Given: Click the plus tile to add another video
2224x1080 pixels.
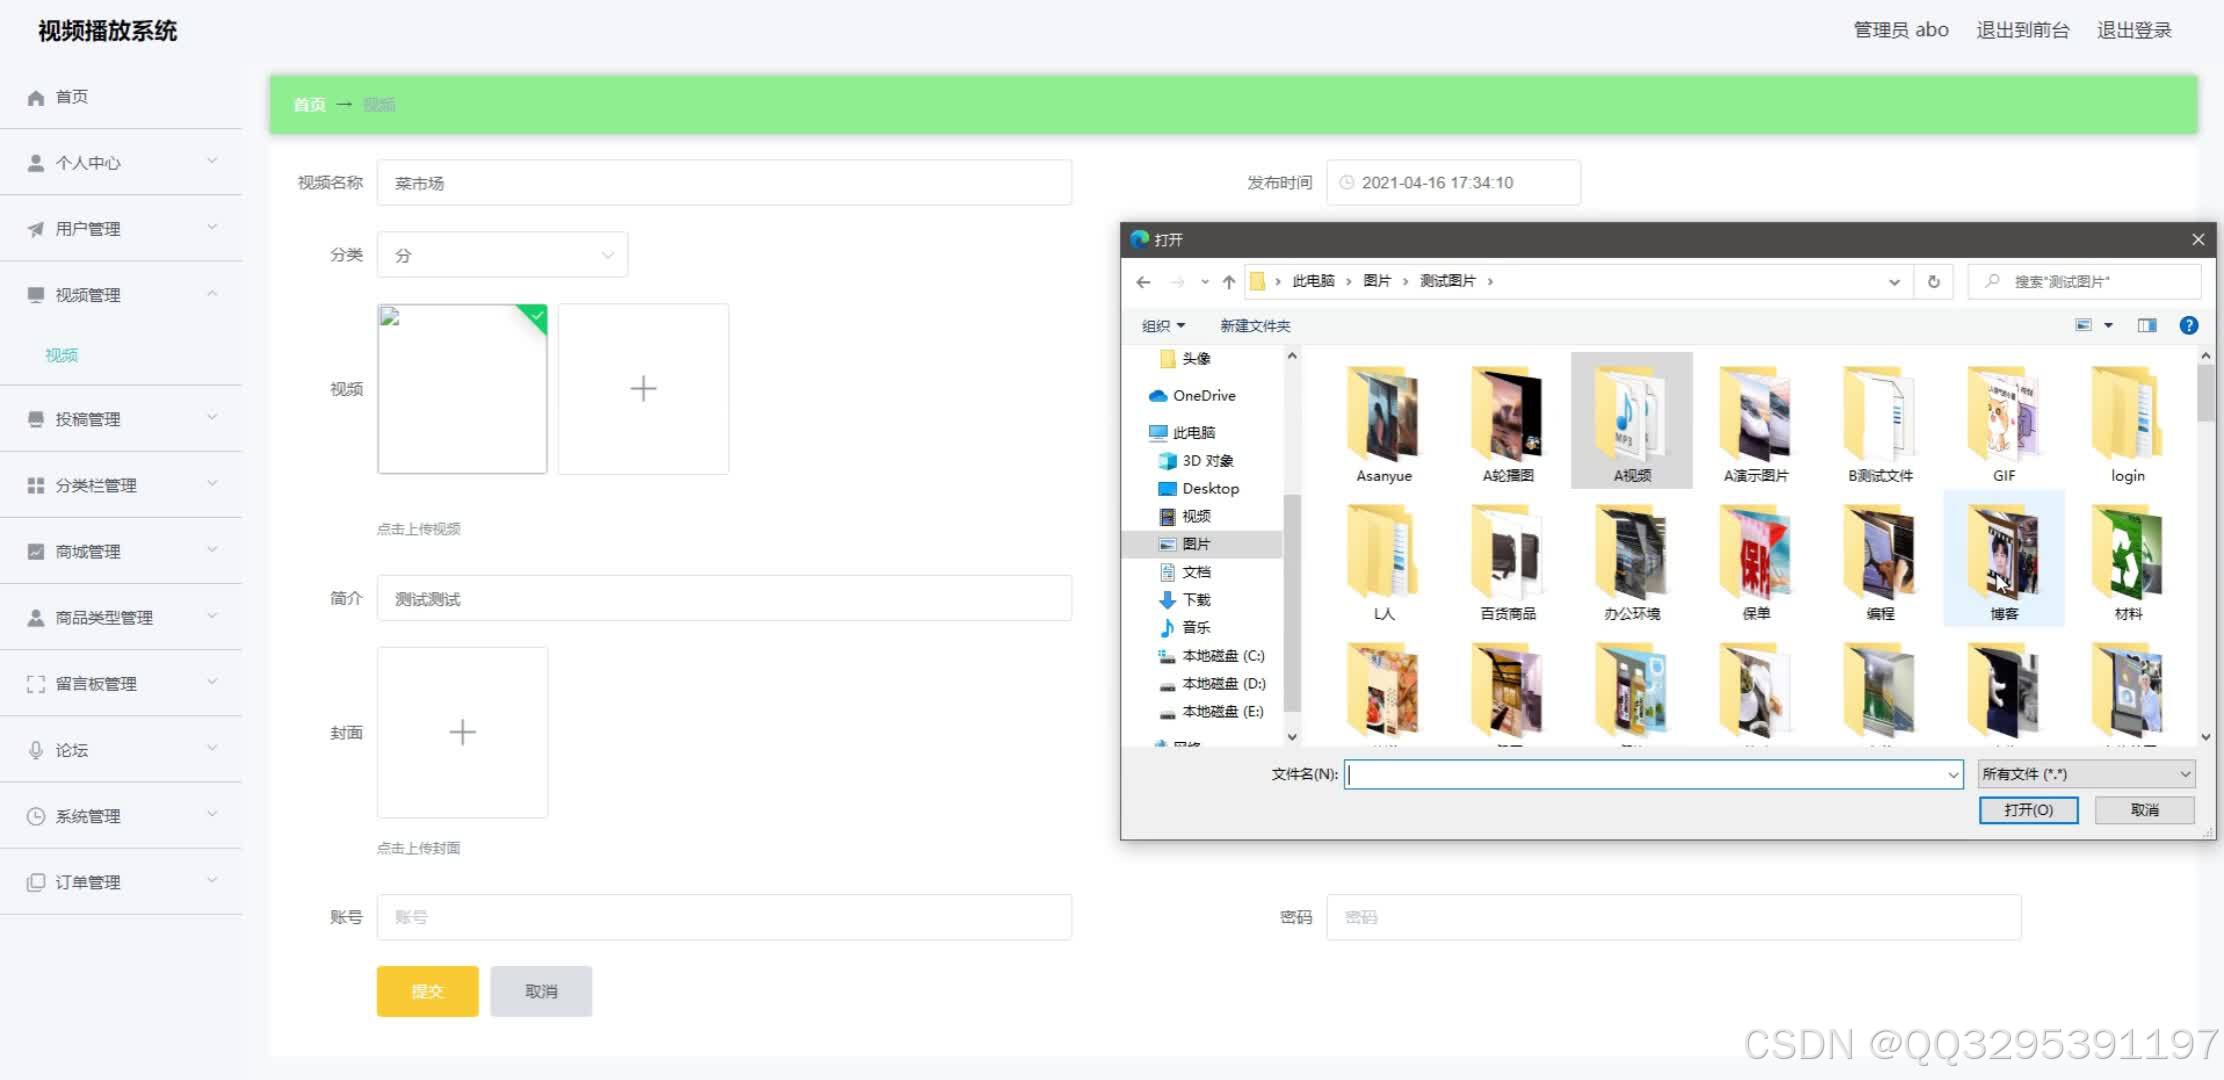Looking at the screenshot, I should click(643, 389).
